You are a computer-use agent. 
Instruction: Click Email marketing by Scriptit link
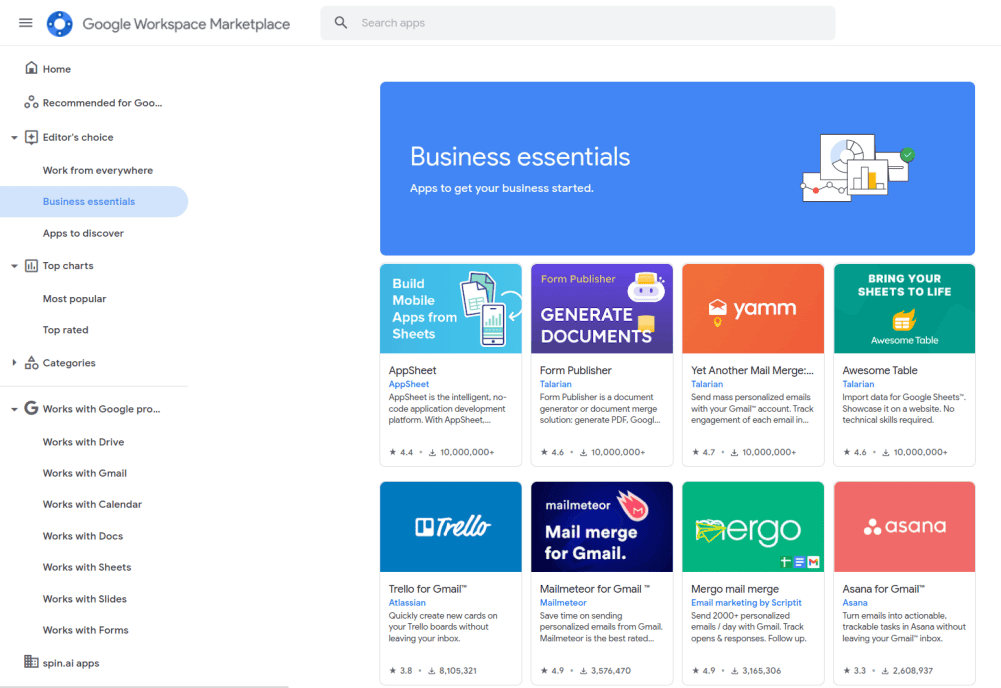click(x=746, y=602)
